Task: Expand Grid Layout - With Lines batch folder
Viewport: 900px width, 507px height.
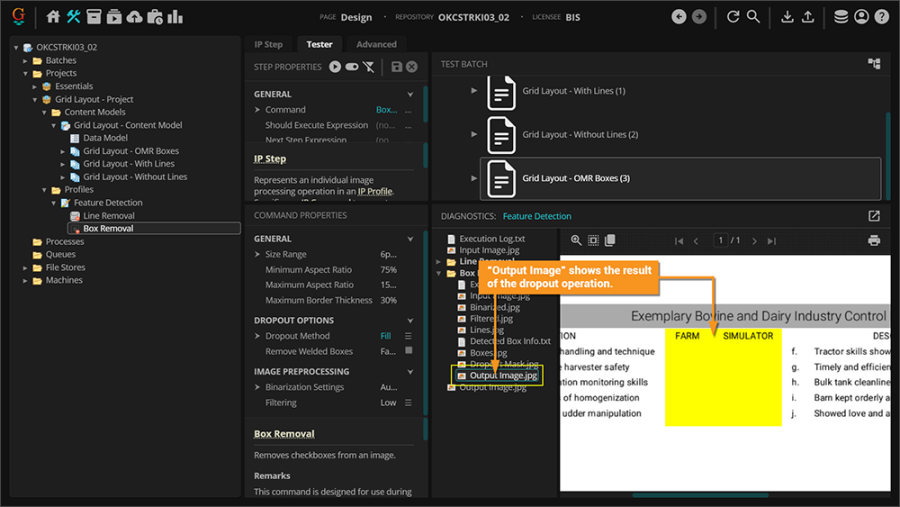Action: [475, 91]
